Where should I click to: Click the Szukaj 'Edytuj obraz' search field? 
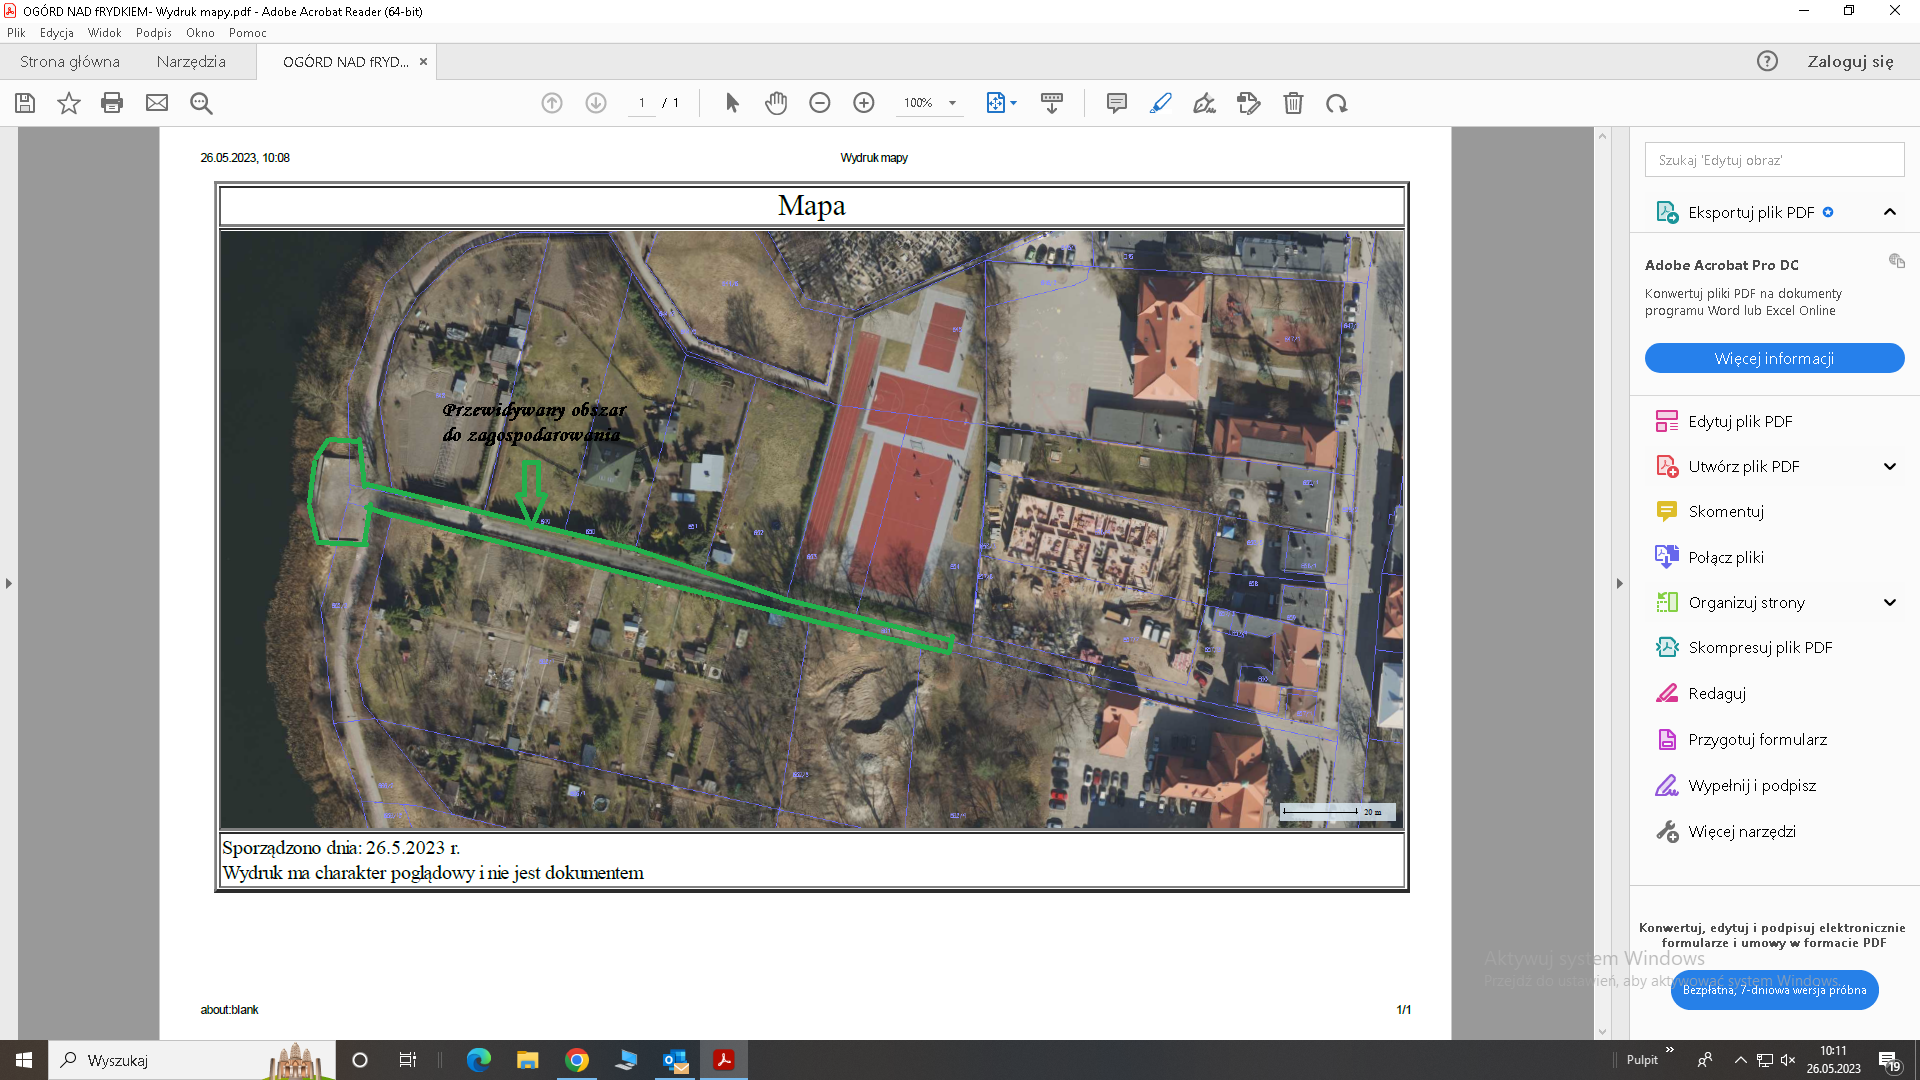point(1773,160)
